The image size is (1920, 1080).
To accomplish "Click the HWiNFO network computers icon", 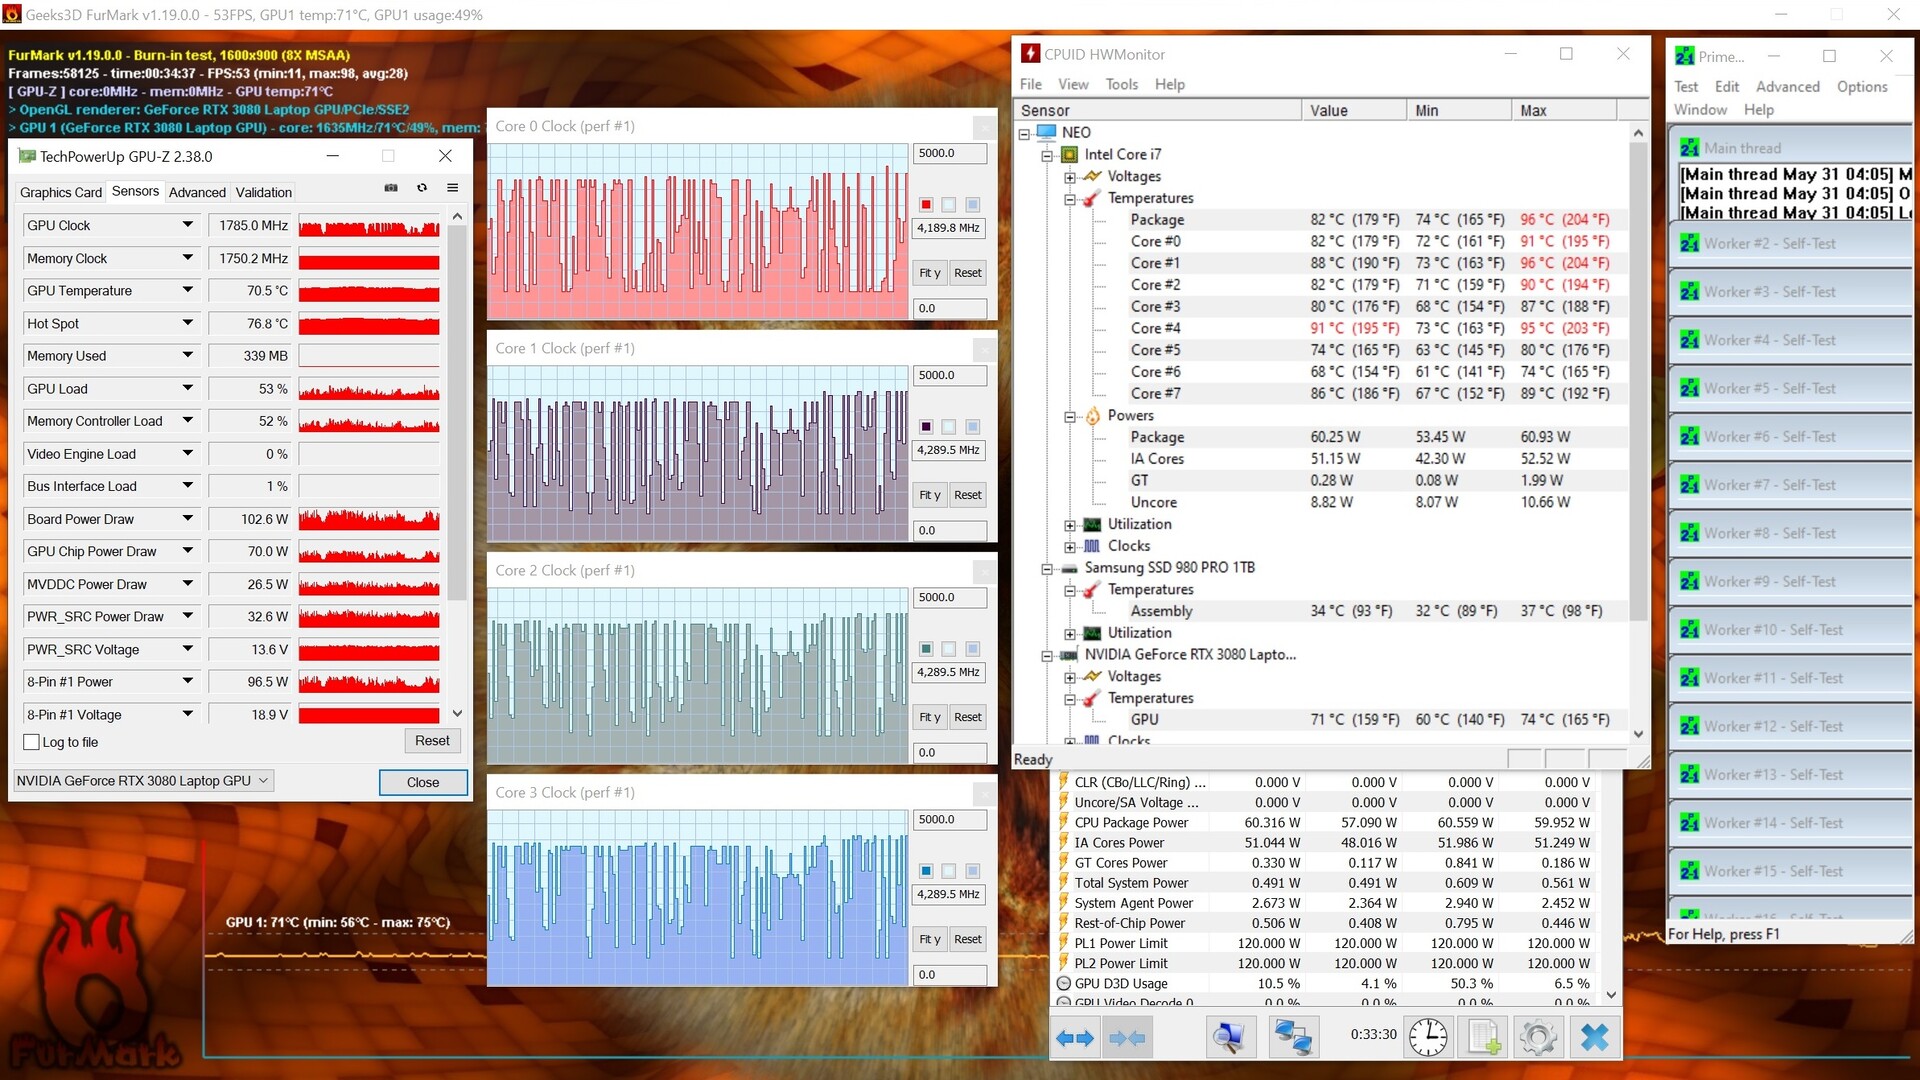I will pyautogui.click(x=1292, y=1037).
